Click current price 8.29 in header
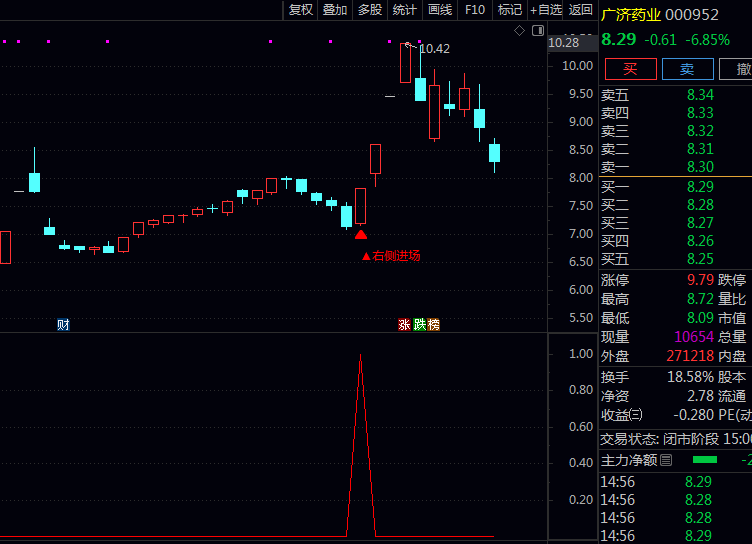Viewport: 752px width, 544px height. click(x=619, y=39)
